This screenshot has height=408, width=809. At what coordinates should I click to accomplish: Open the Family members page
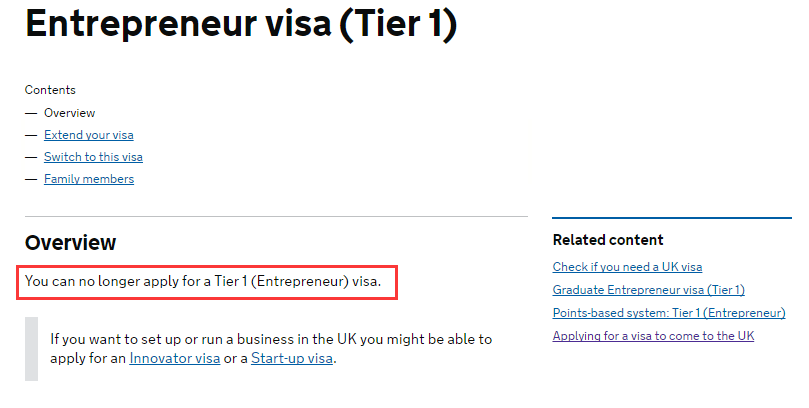89,179
